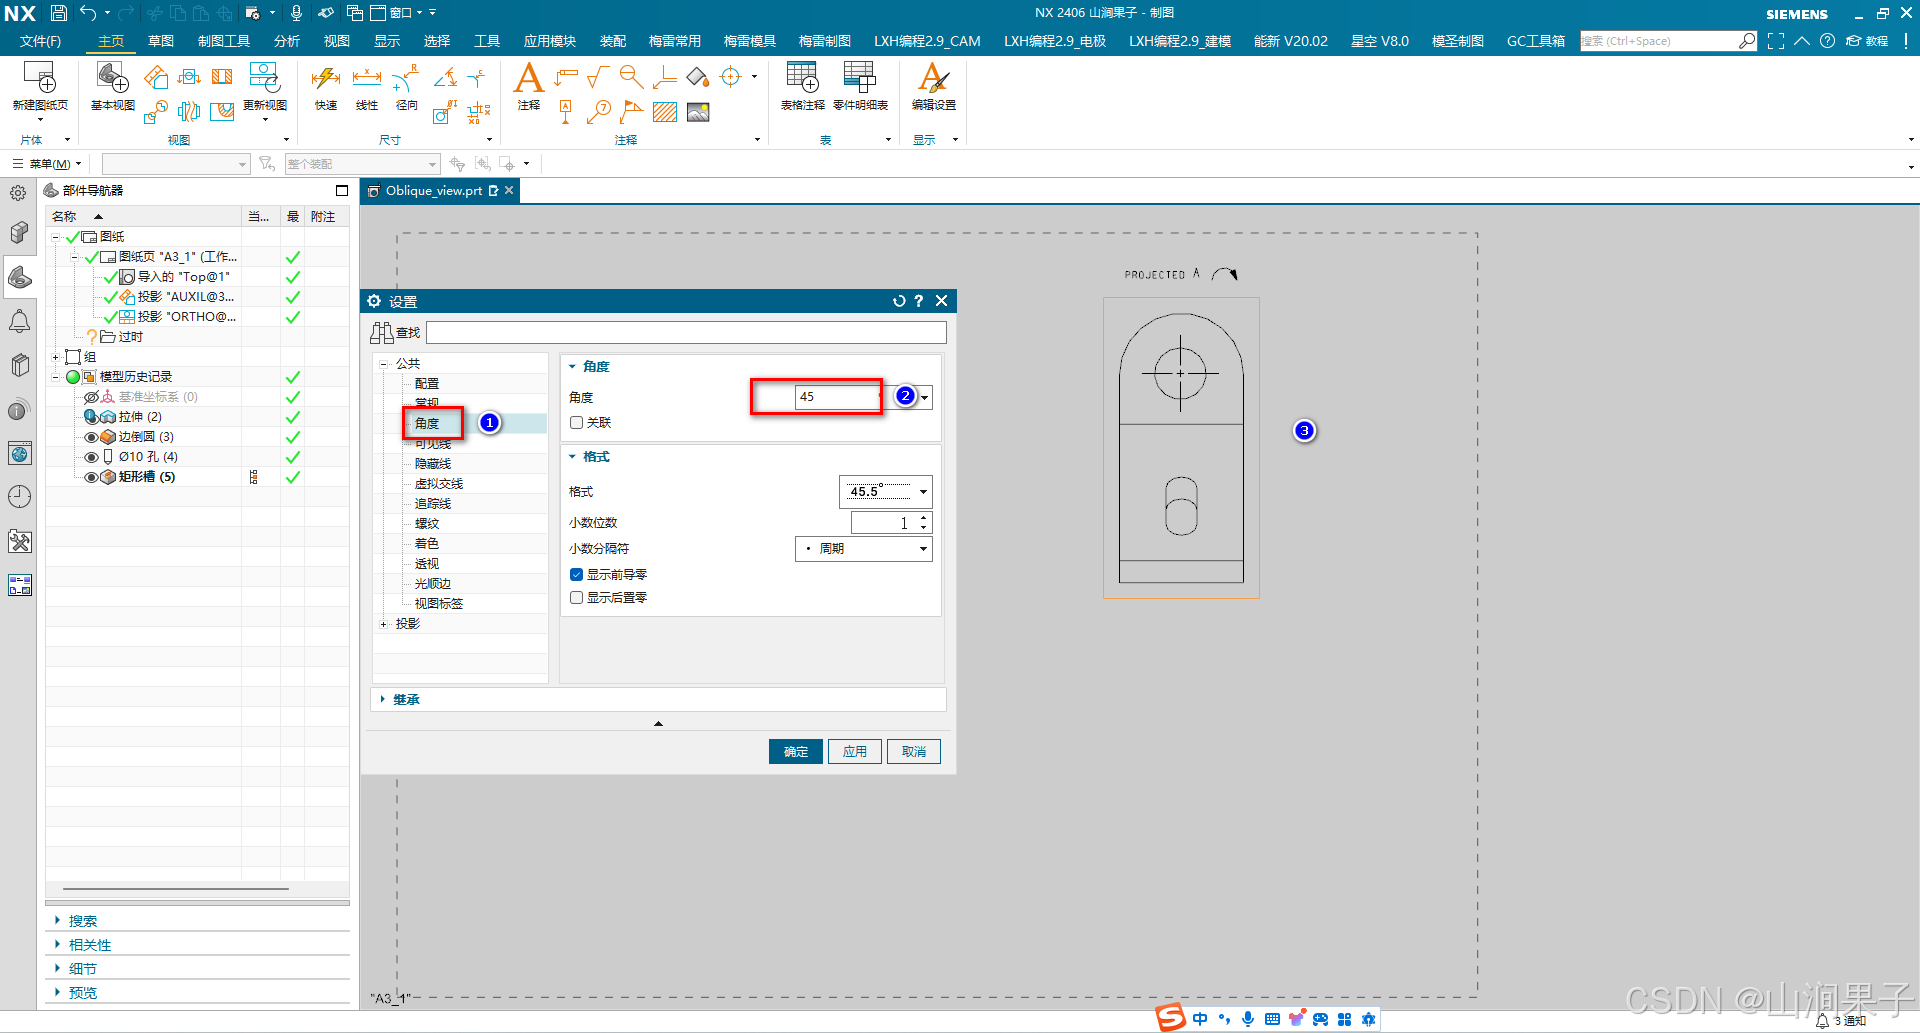Switch to the 草图 ribbon tab
Image resolution: width=1920 pixels, height=1033 pixels.
(x=161, y=41)
